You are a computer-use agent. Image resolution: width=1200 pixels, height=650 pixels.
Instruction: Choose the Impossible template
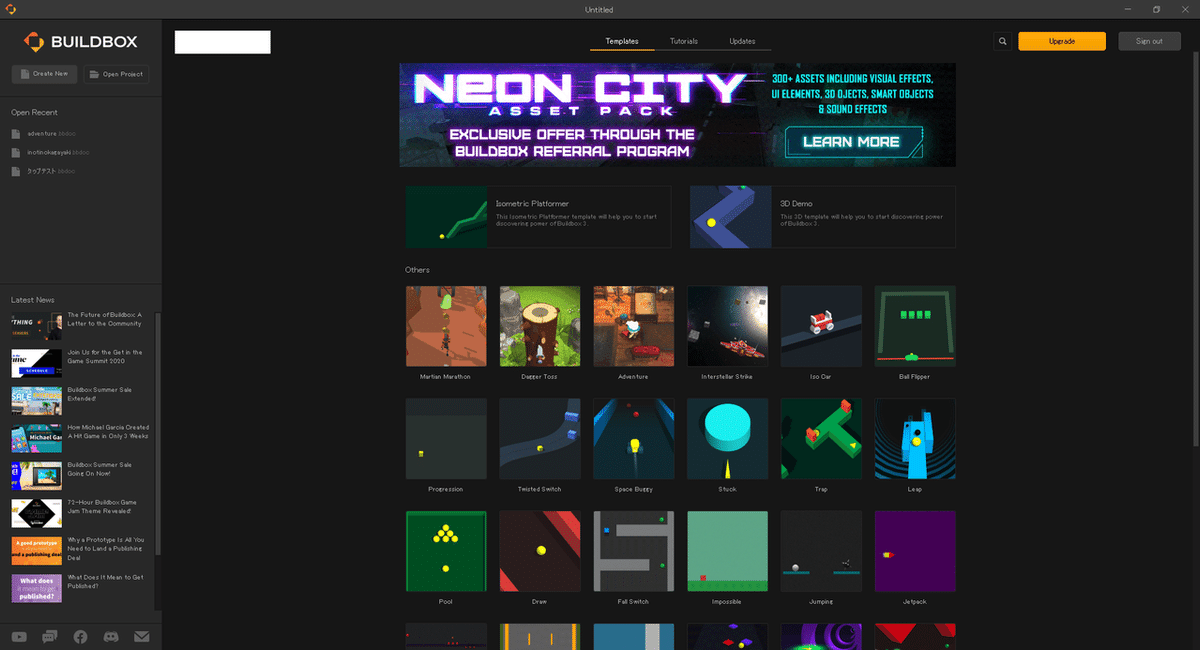(727, 552)
